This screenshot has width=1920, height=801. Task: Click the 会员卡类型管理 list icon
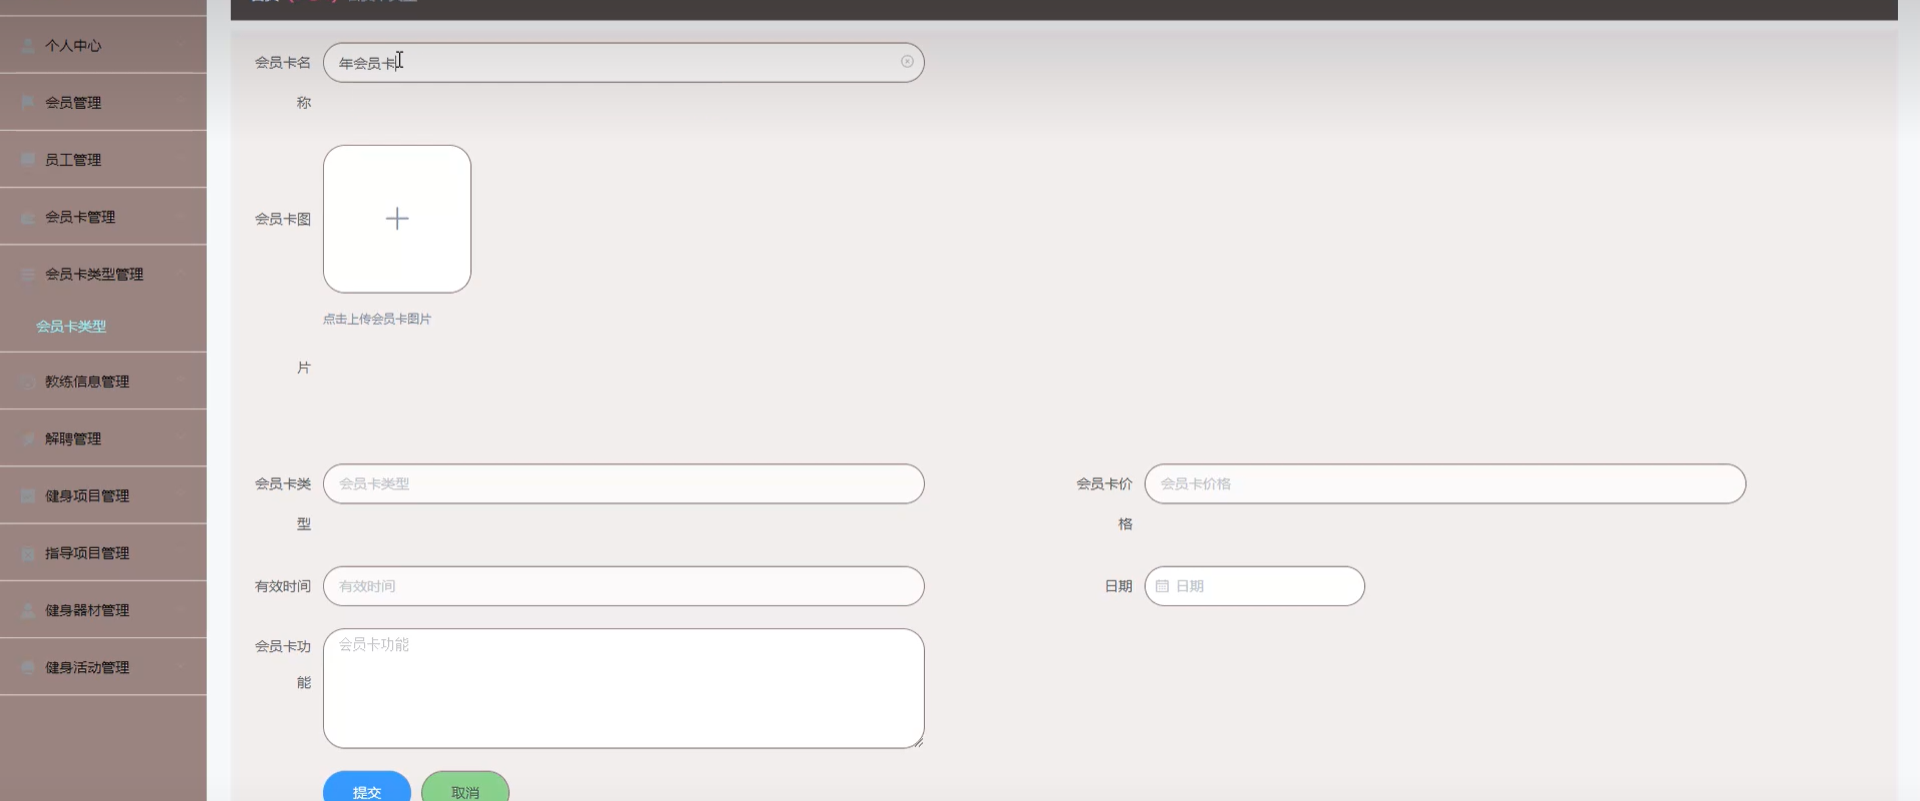(x=28, y=274)
